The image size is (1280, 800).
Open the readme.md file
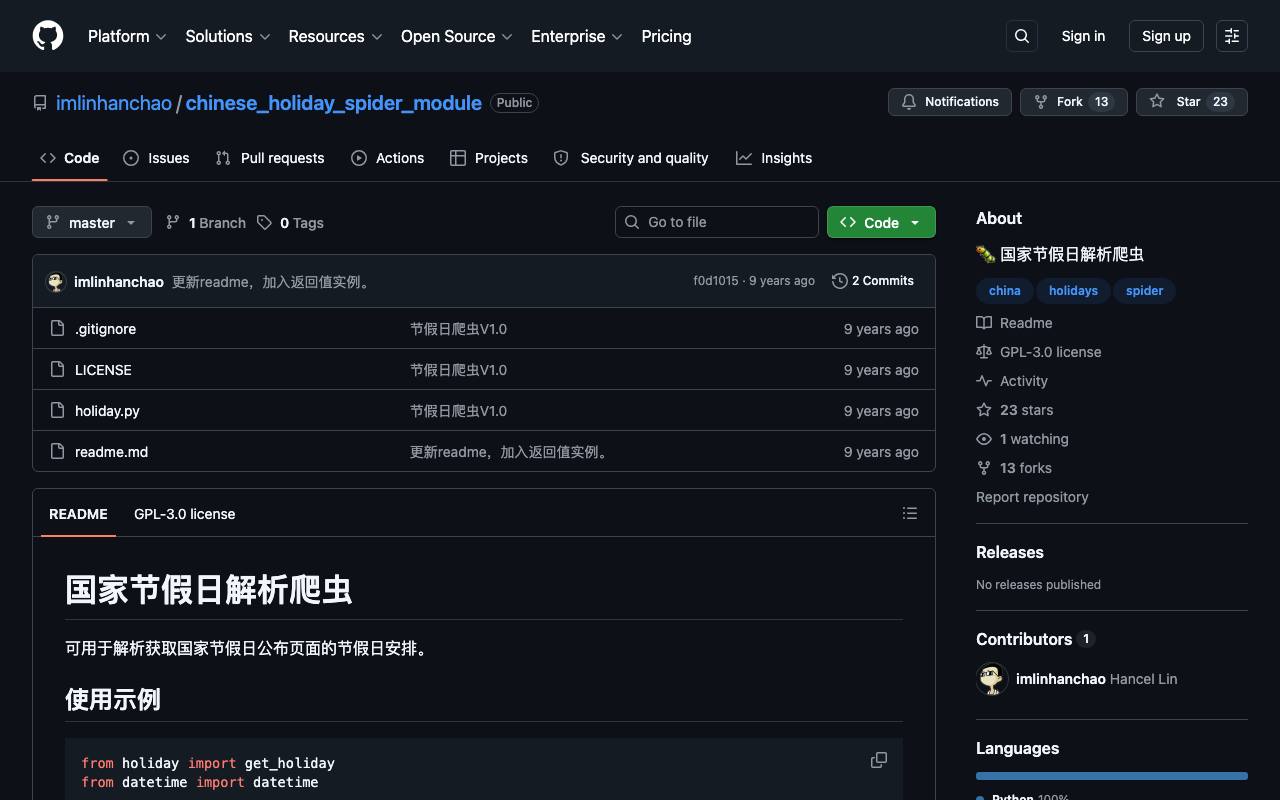[111, 452]
